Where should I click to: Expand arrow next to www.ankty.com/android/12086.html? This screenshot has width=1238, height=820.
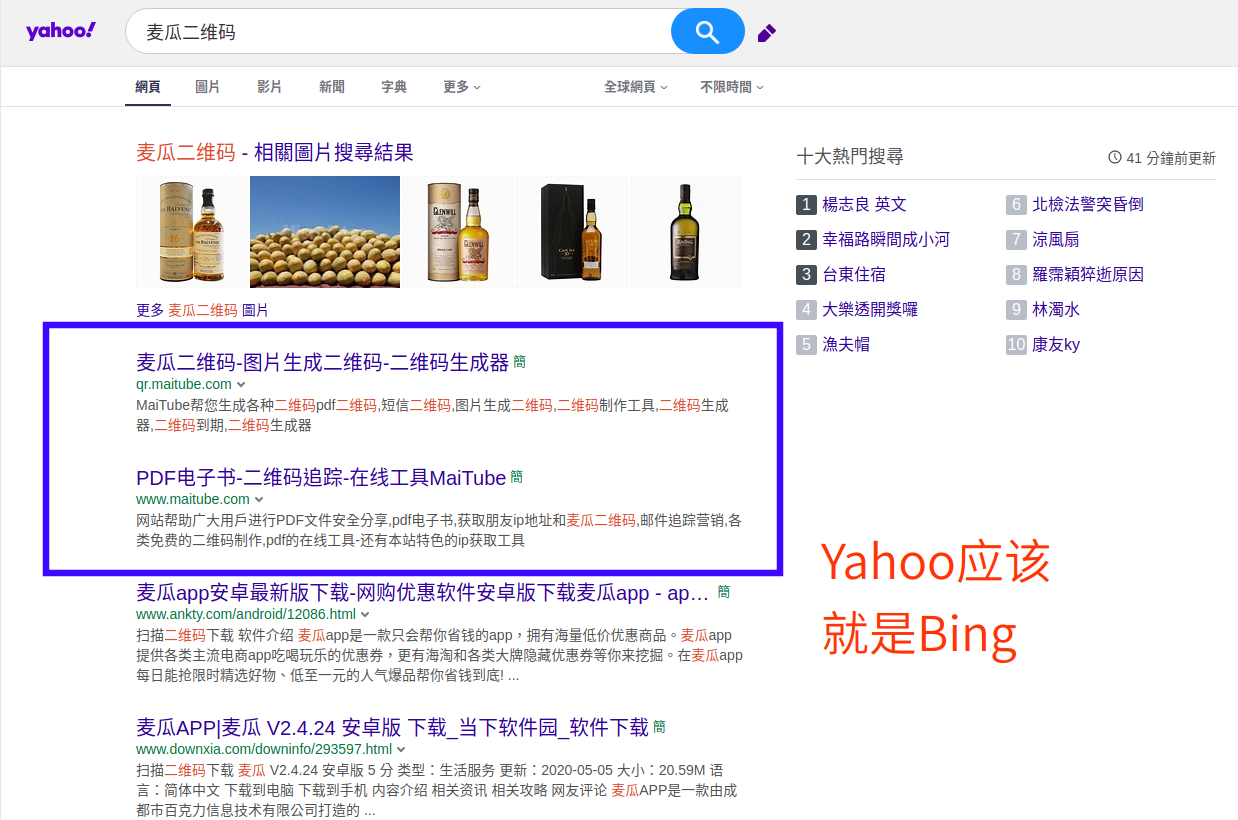[x=365, y=615]
